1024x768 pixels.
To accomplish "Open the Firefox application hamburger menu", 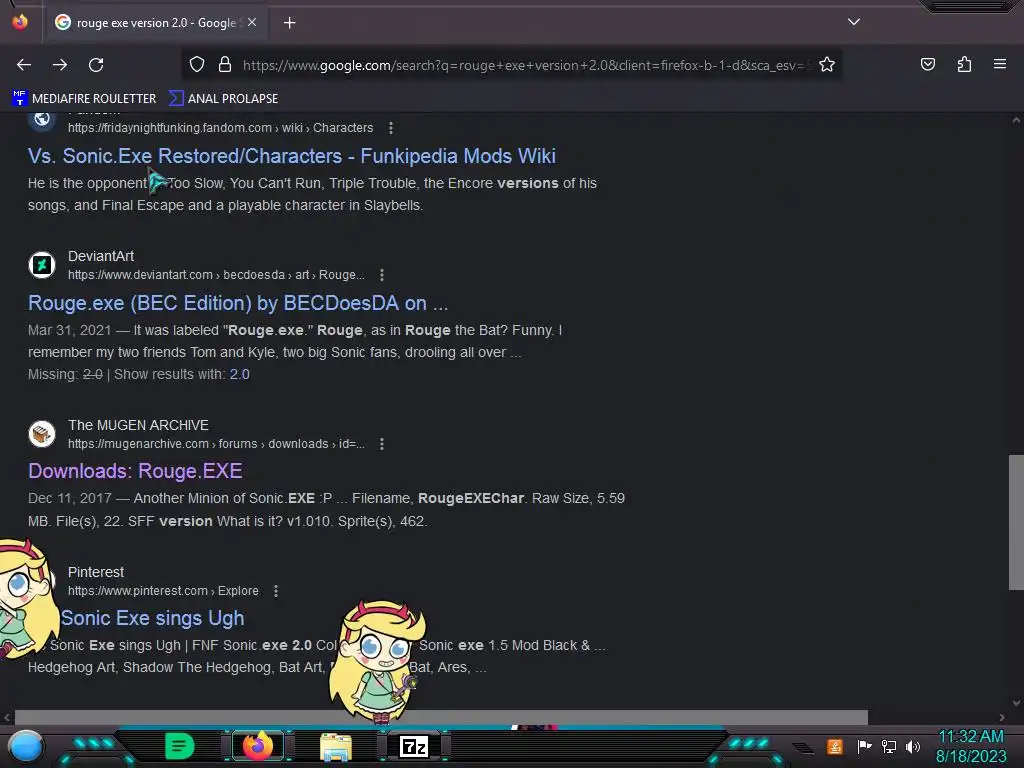I will click(x=1000, y=64).
